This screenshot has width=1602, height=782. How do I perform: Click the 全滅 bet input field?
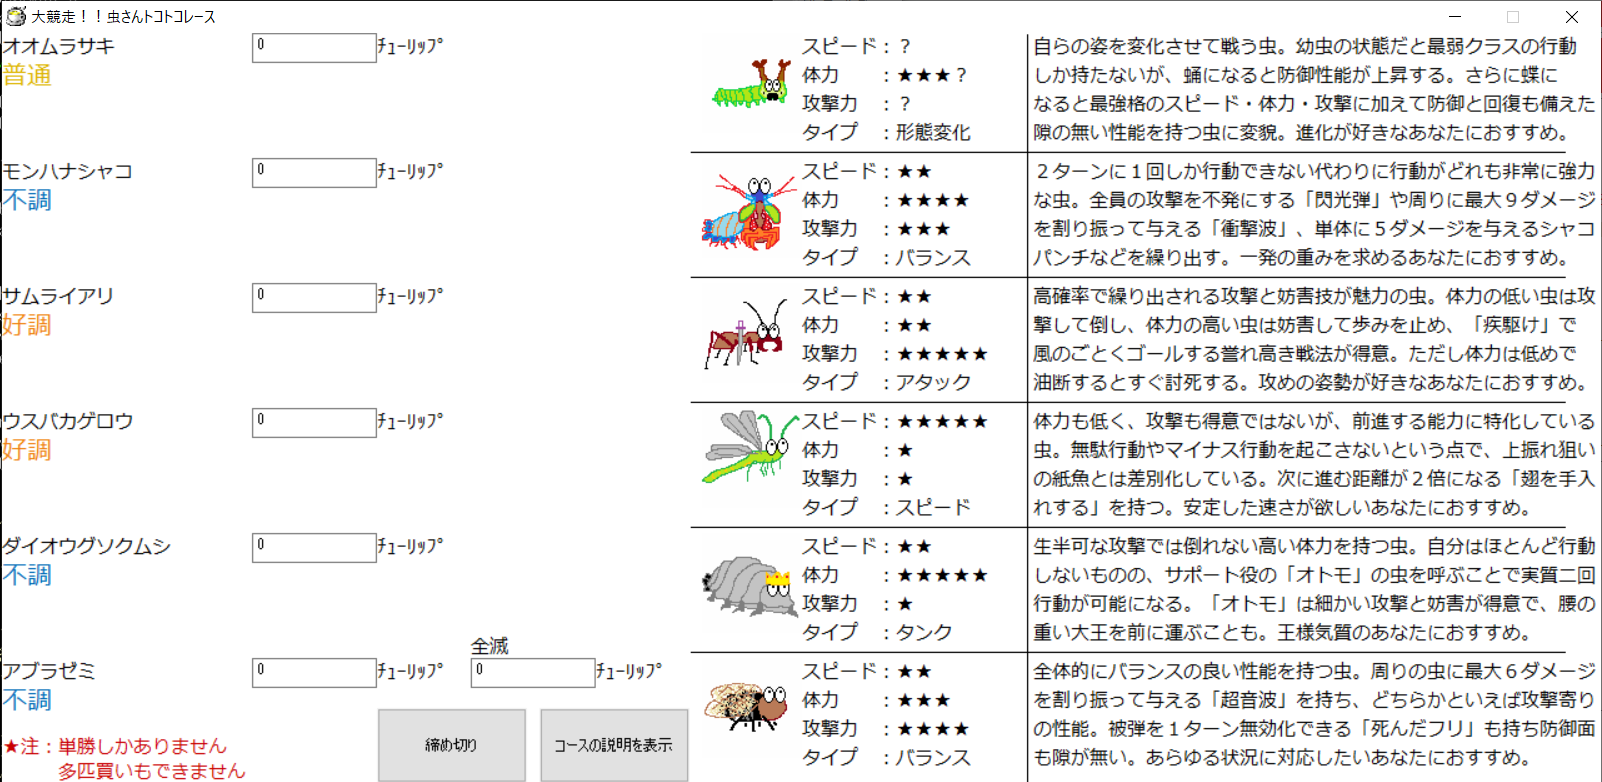[x=532, y=672]
